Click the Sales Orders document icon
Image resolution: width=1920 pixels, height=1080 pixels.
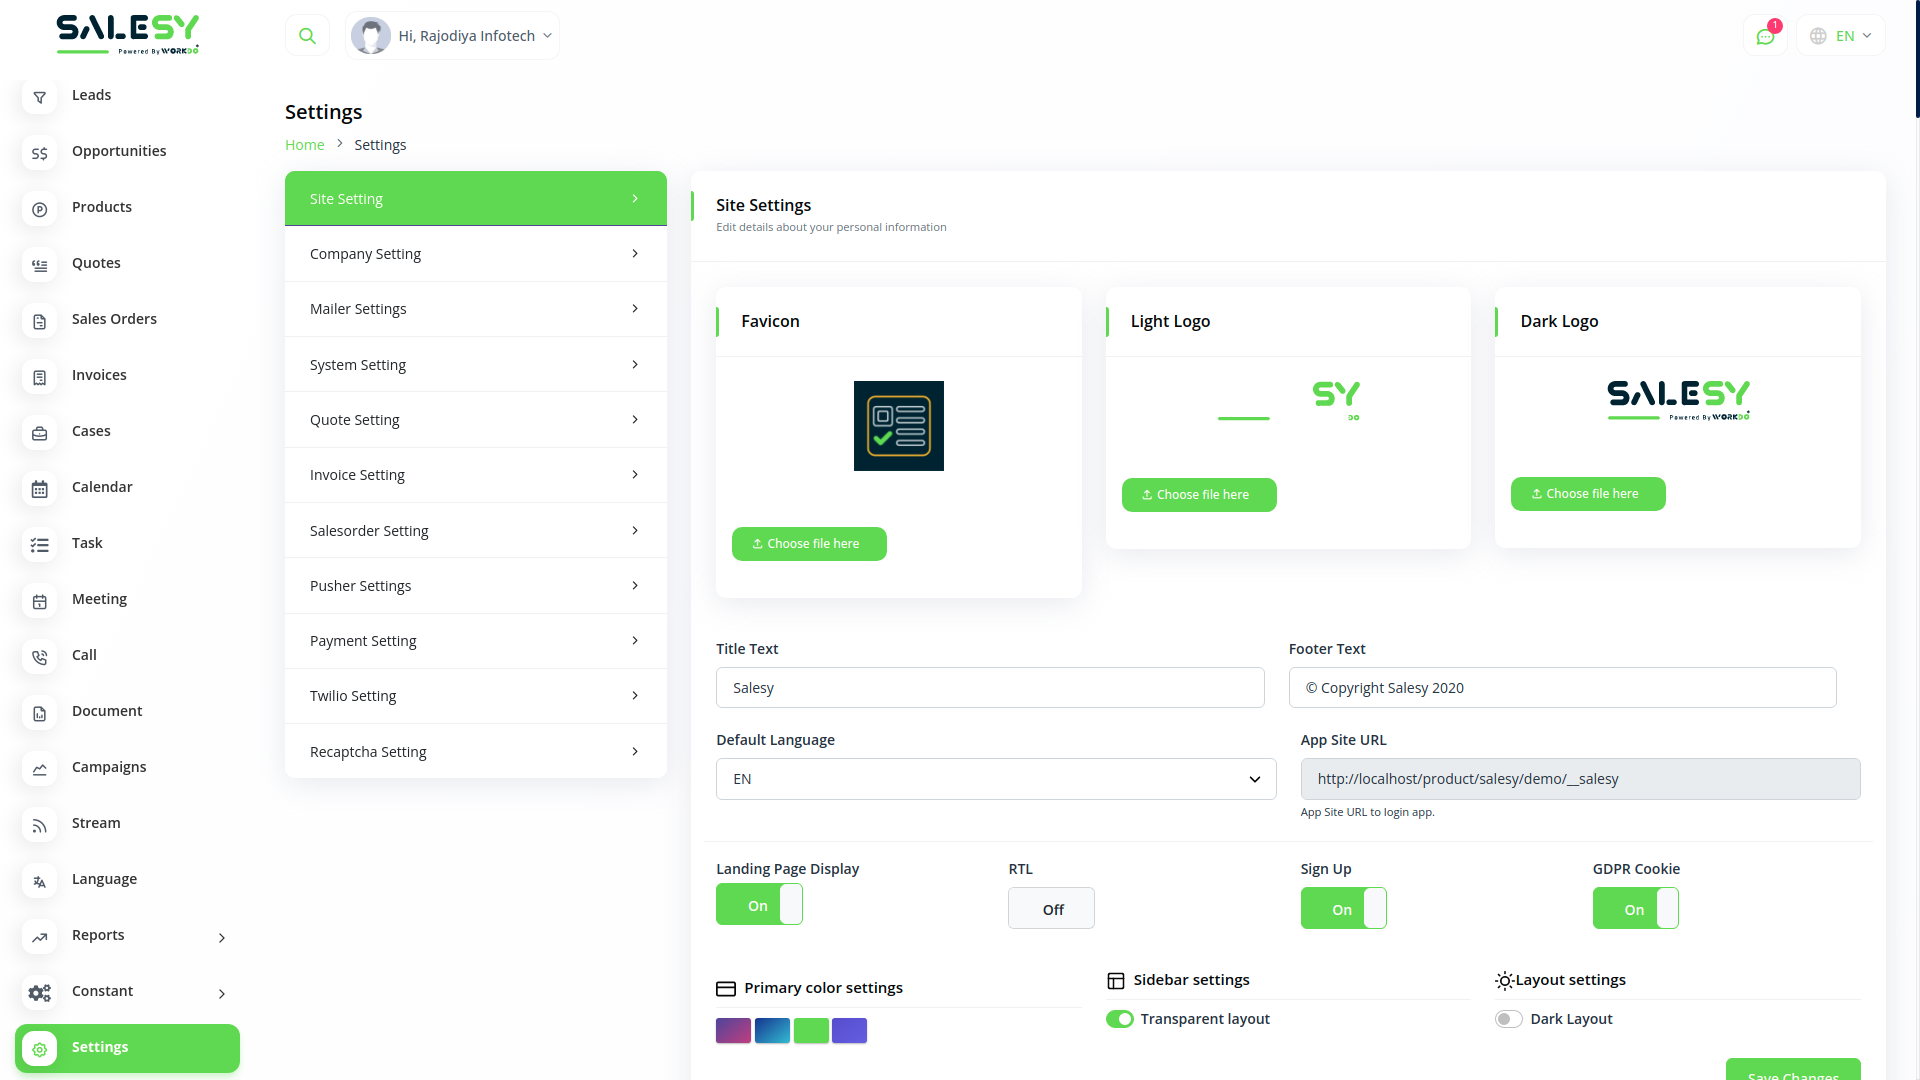(39, 320)
